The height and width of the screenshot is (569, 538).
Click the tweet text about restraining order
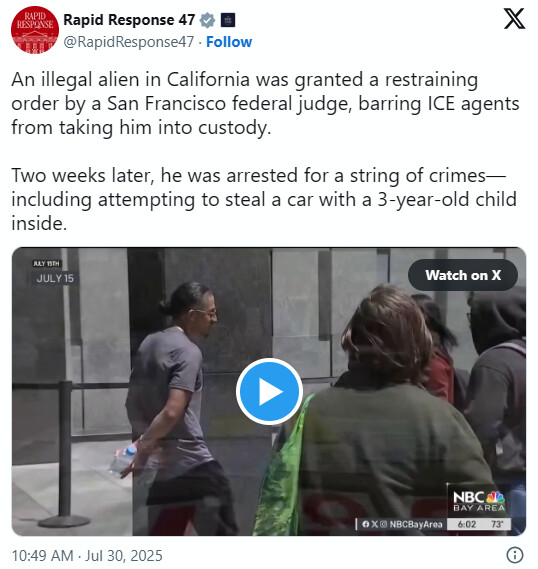[x=265, y=104]
